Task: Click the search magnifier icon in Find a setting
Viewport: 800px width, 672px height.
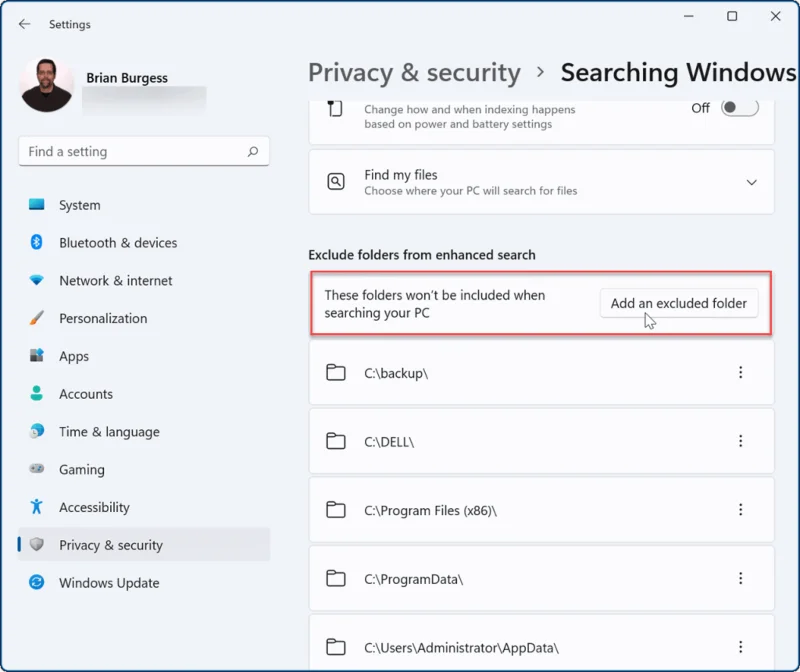Action: coord(253,152)
